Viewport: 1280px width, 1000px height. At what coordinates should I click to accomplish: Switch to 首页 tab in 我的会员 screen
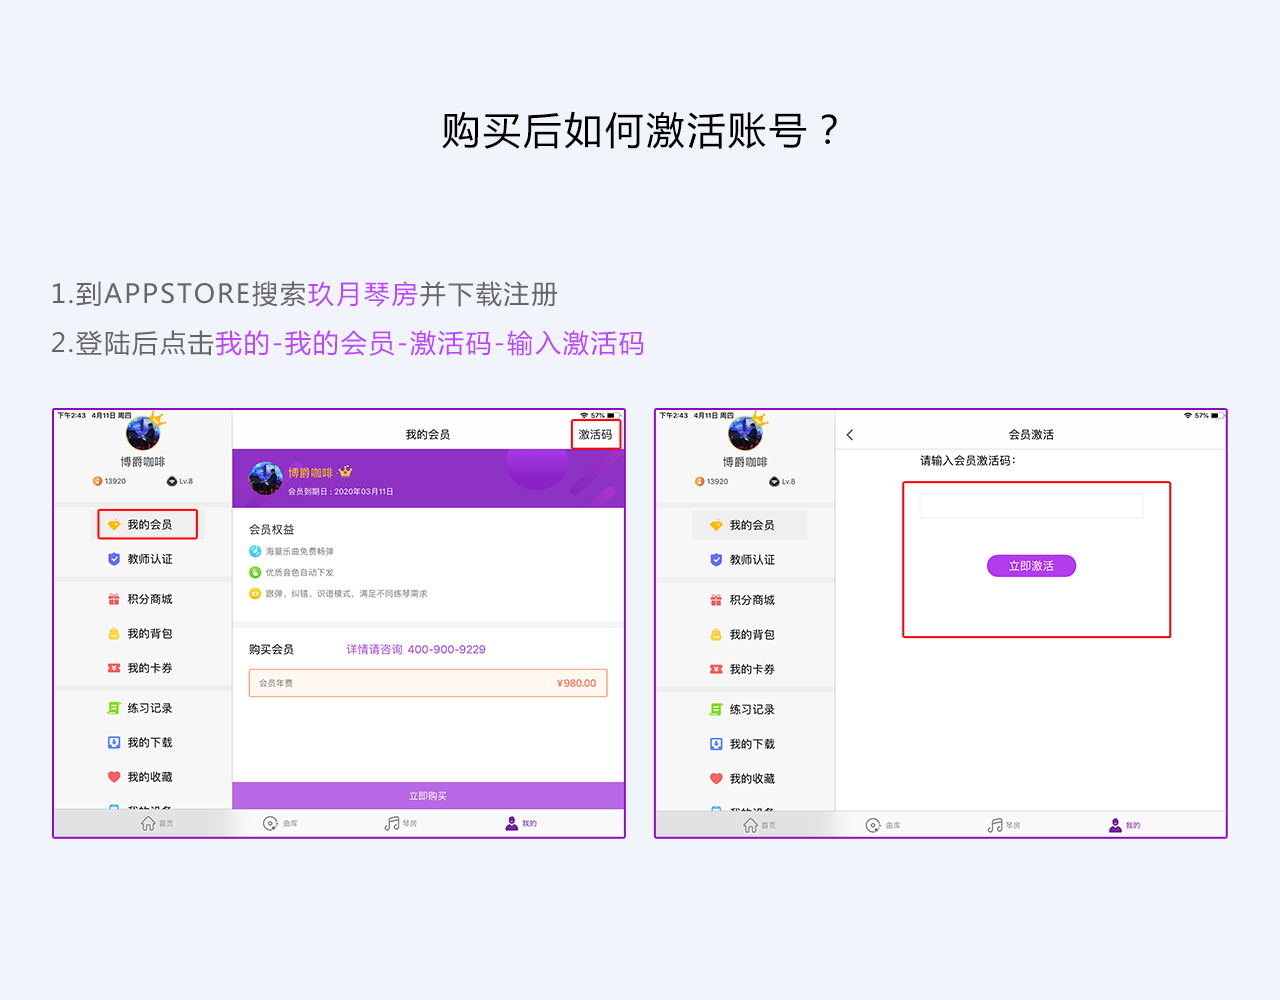(157, 823)
